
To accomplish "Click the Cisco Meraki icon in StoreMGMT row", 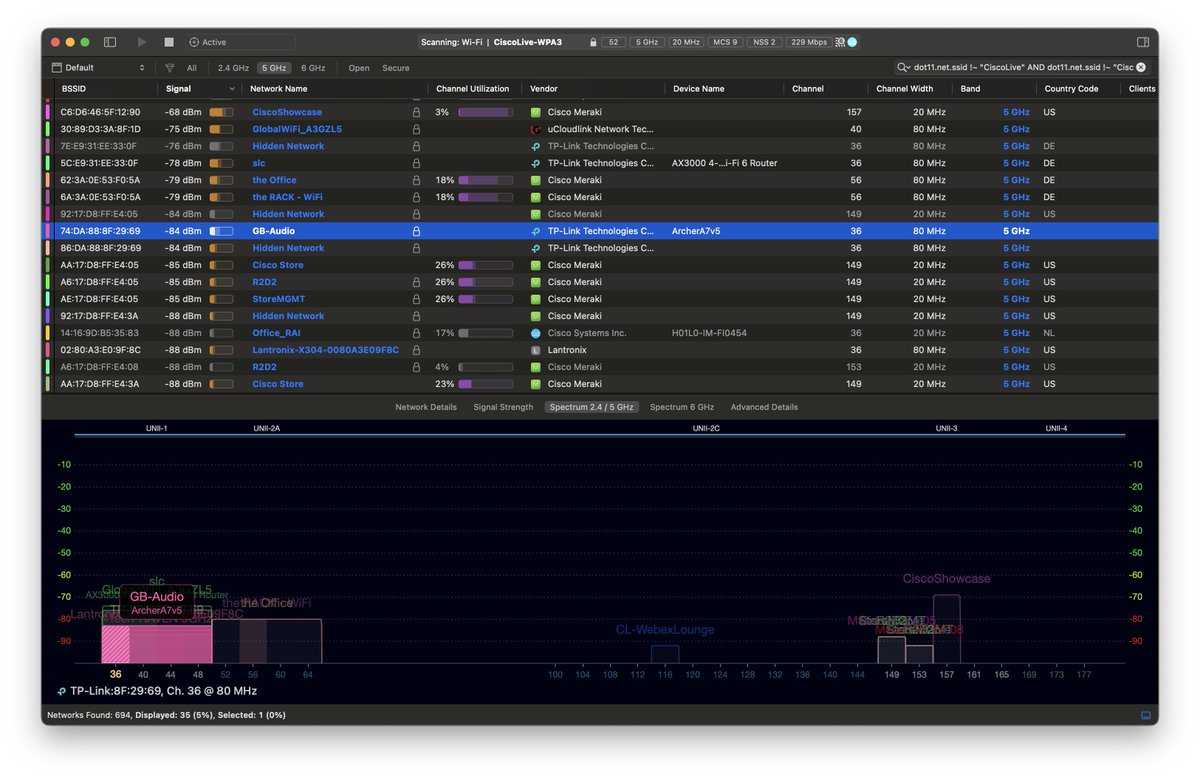I will 536,299.
